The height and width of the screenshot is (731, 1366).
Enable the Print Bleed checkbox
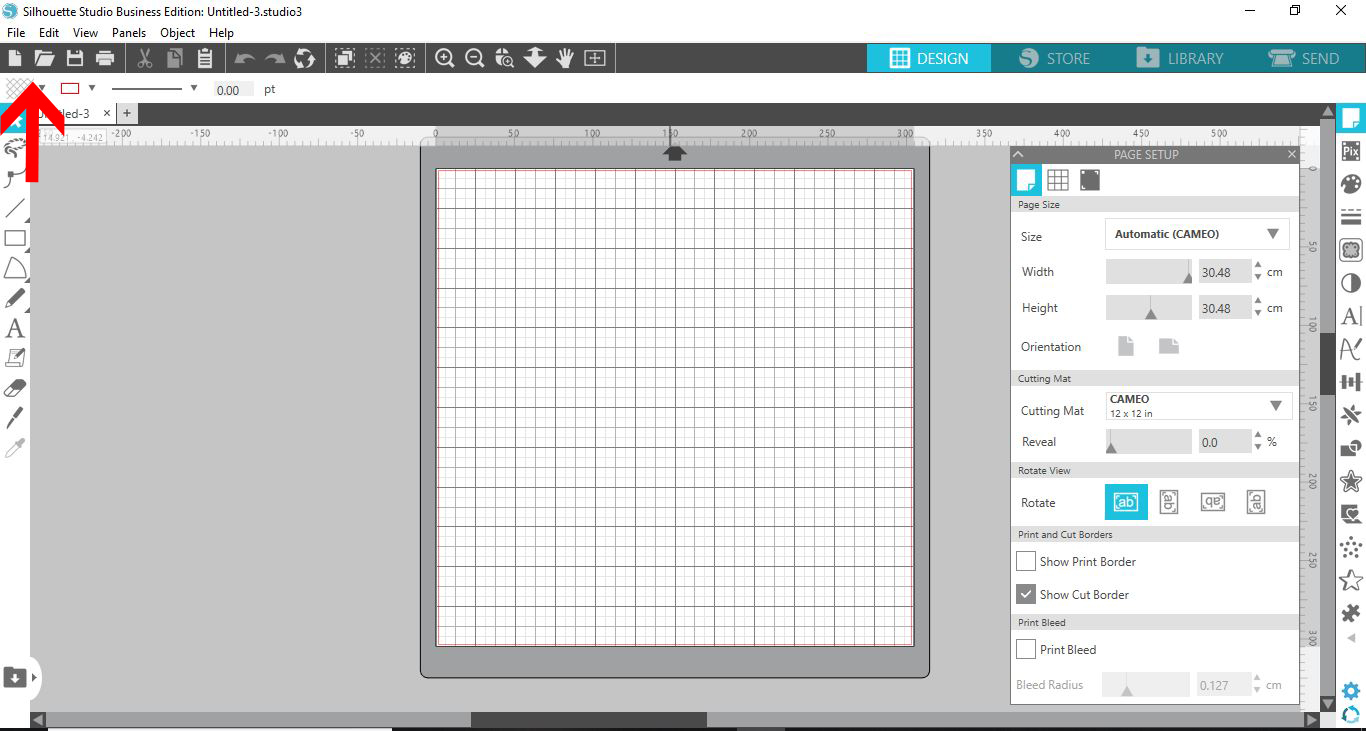click(x=1026, y=649)
